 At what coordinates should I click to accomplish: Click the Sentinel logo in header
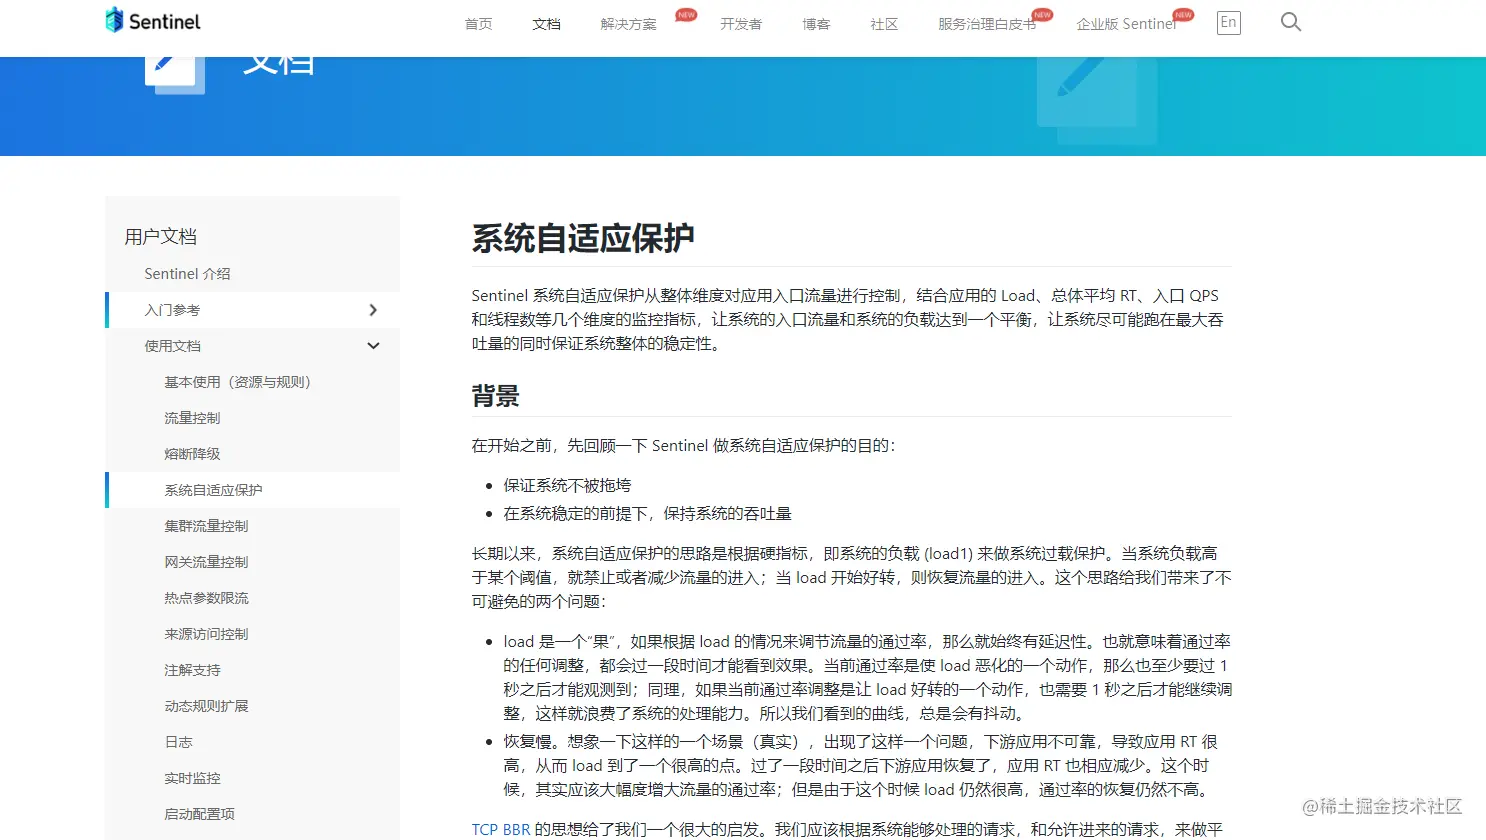153,21
